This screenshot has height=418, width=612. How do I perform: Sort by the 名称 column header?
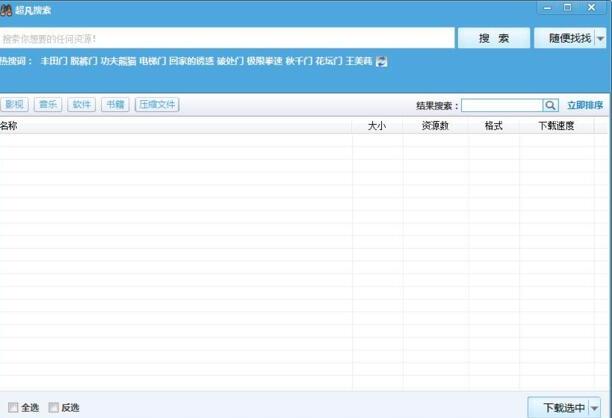tap(176, 126)
